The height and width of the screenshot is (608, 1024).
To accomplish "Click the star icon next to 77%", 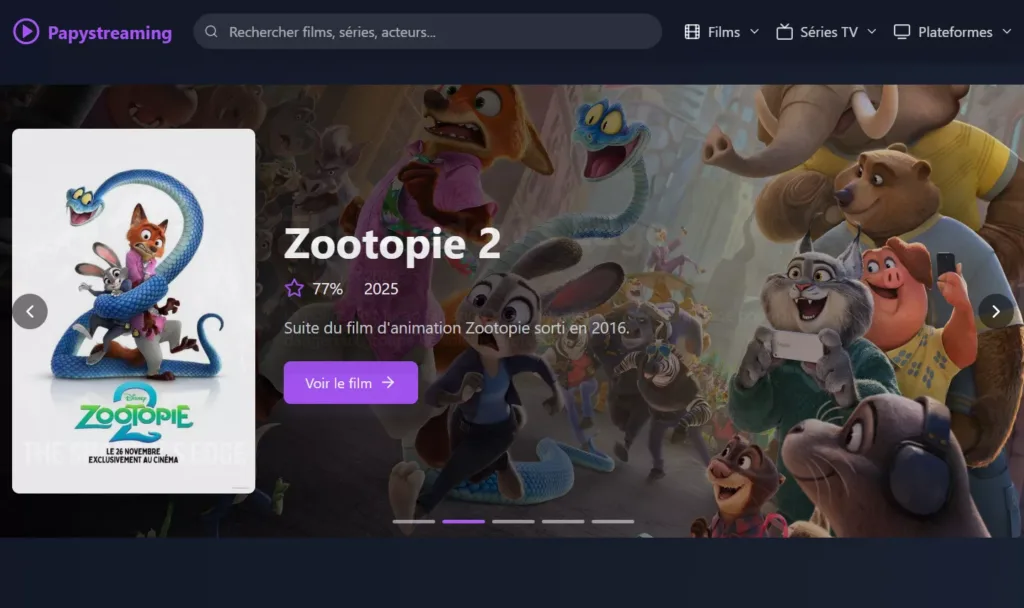I will tap(293, 288).
